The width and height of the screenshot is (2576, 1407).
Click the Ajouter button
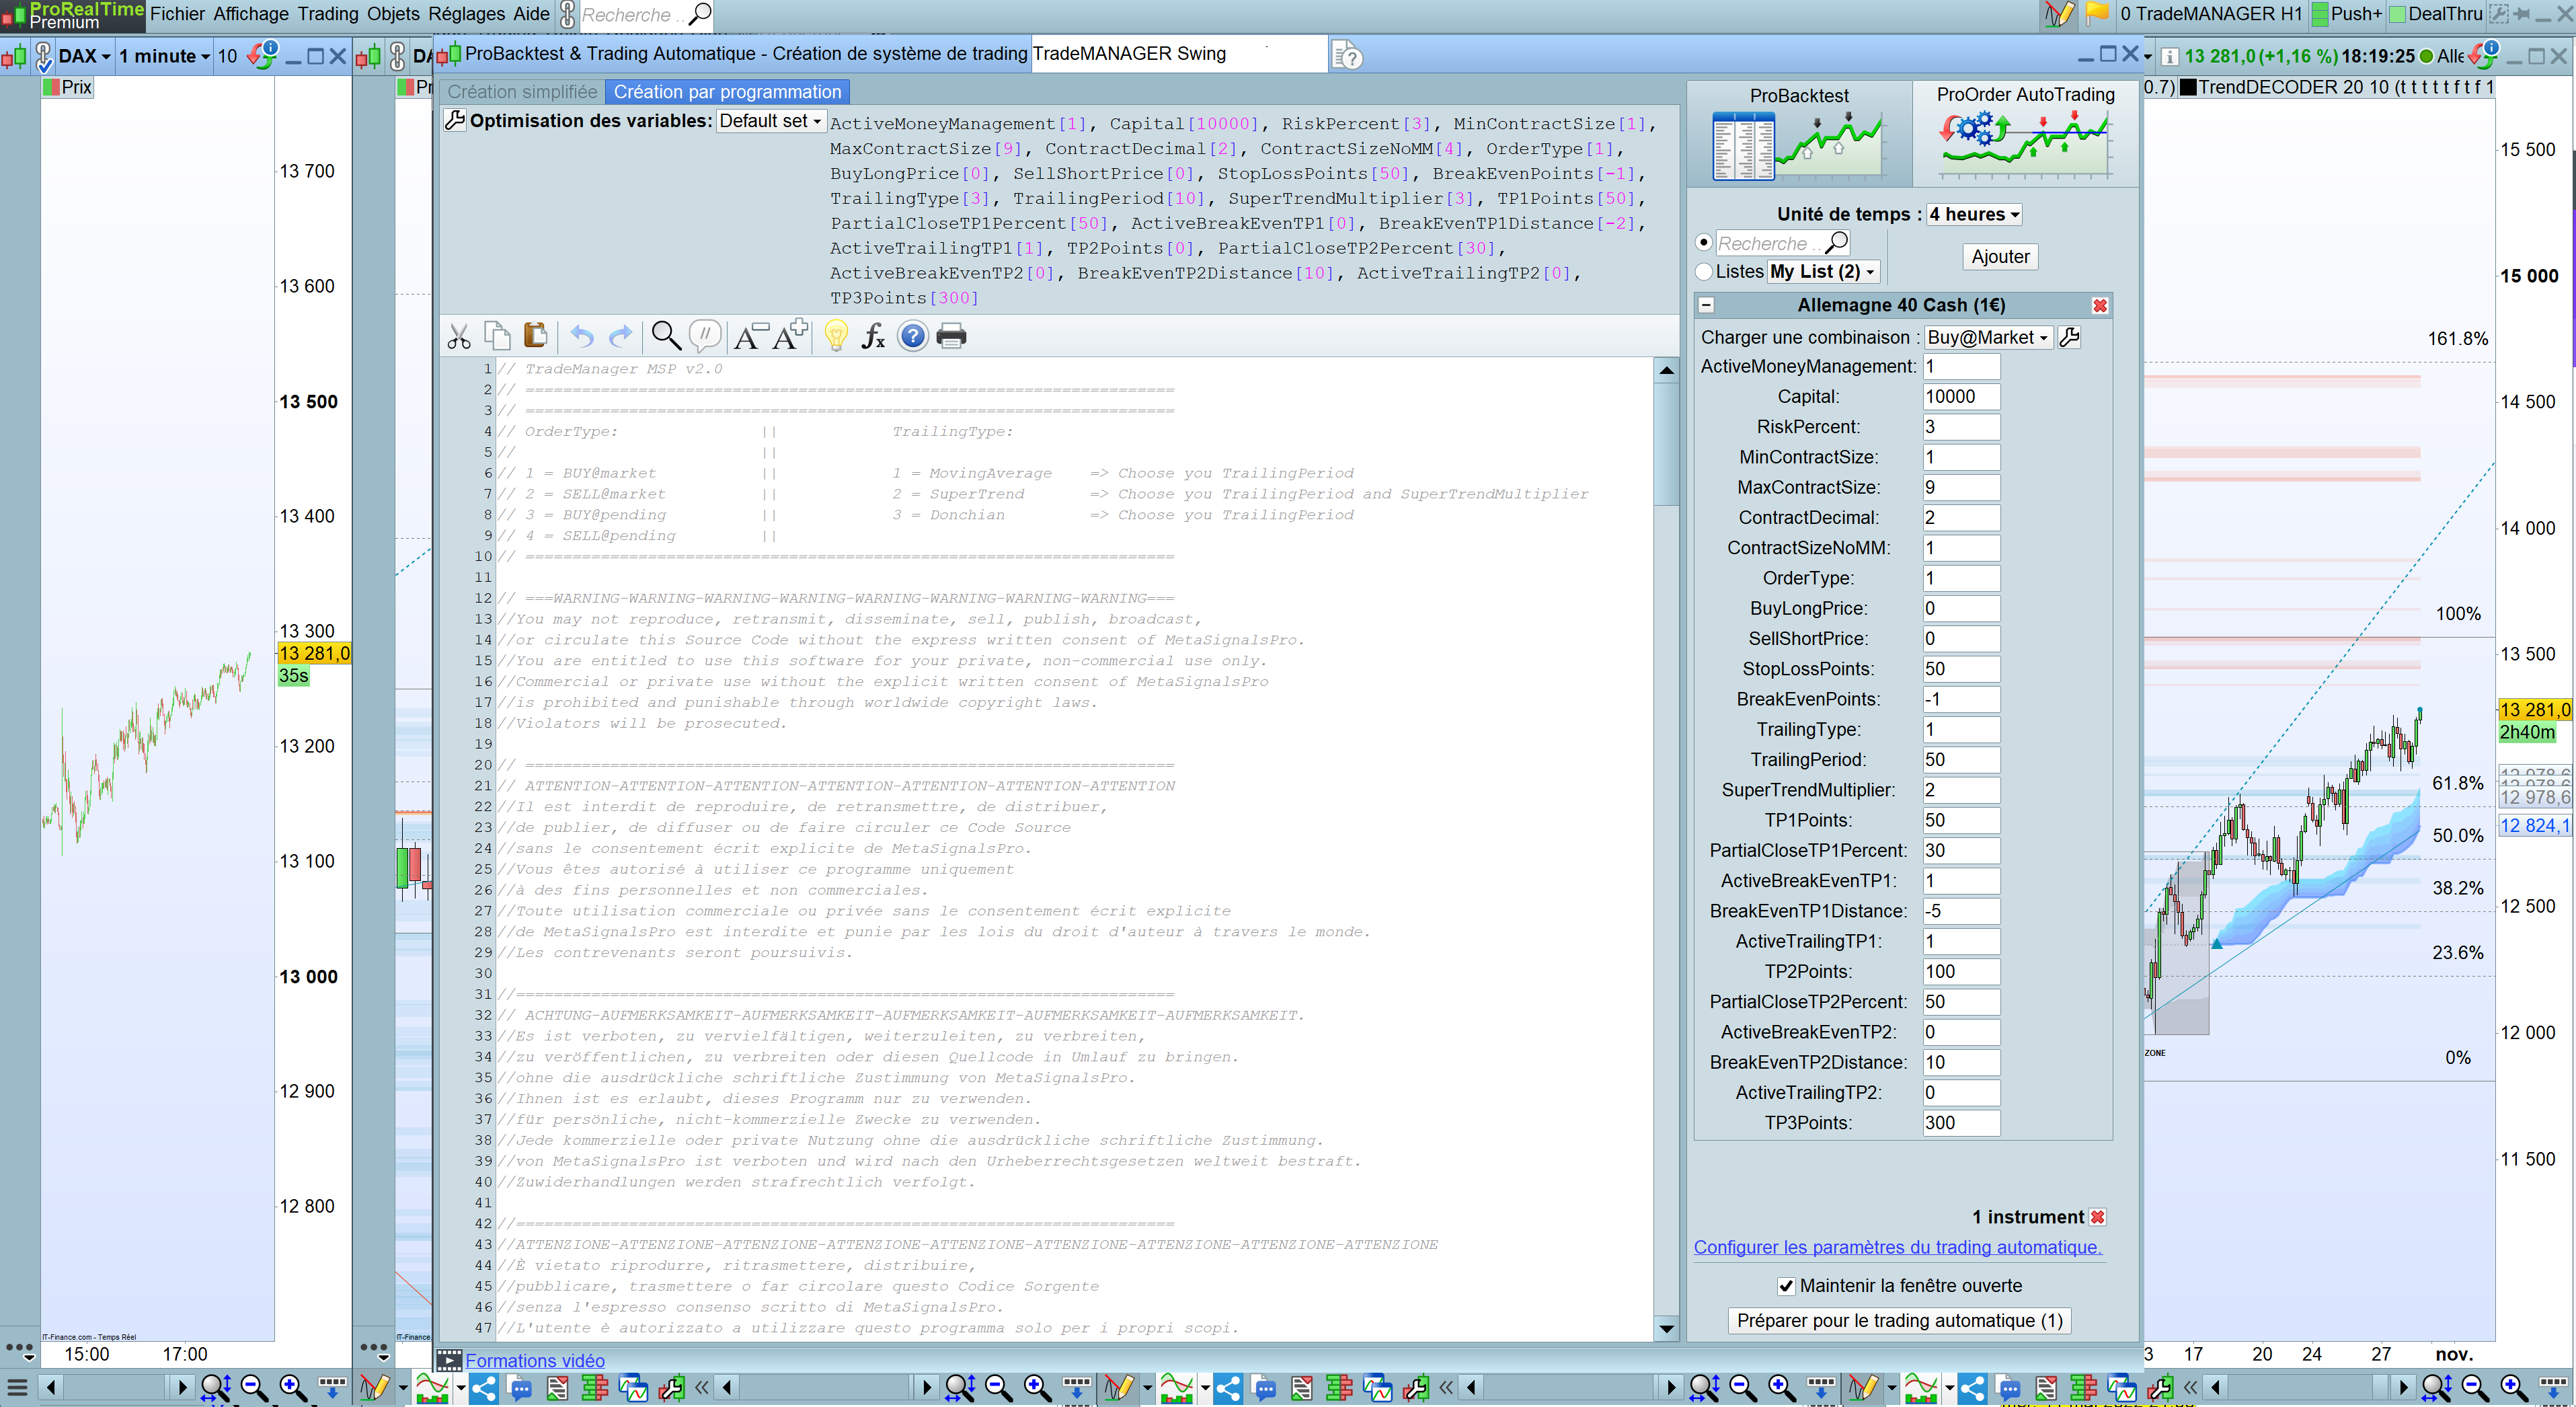(x=2000, y=257)
